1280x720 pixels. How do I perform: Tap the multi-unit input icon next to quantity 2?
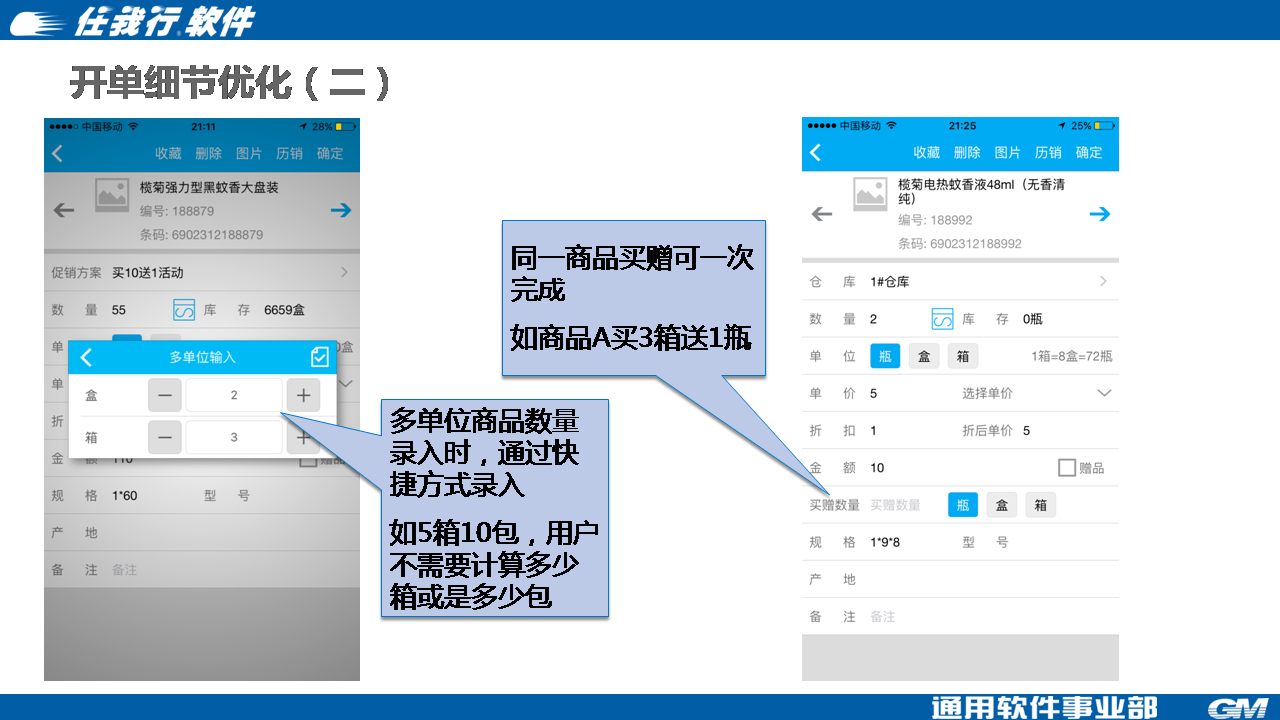coord(942,319)
